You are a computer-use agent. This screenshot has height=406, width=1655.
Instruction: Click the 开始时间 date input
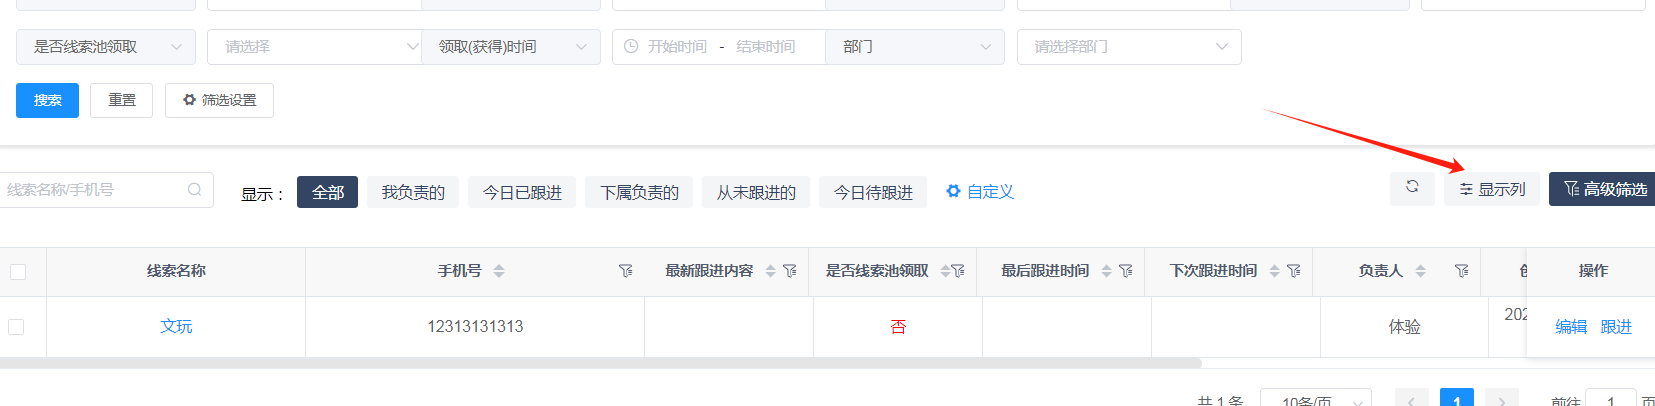tap(677, 47)
